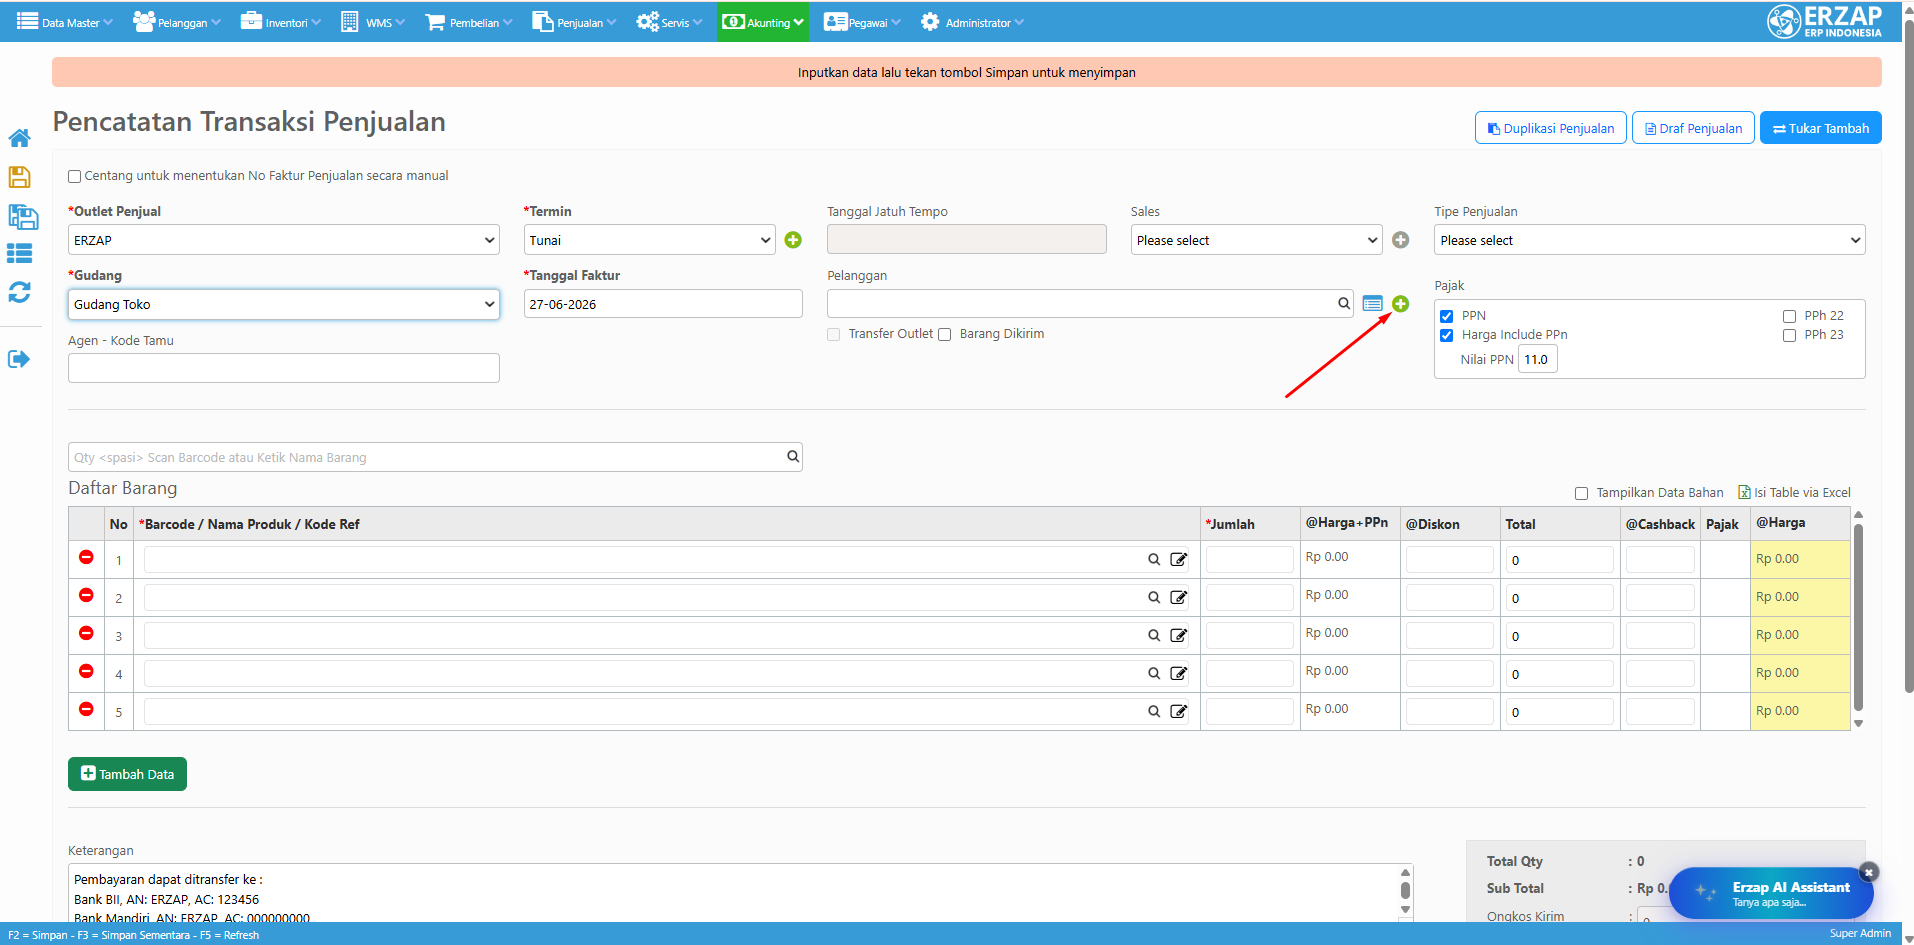Click the Daftar Barang table scrollbar
1914x945 pixels.
[1858, 619]
